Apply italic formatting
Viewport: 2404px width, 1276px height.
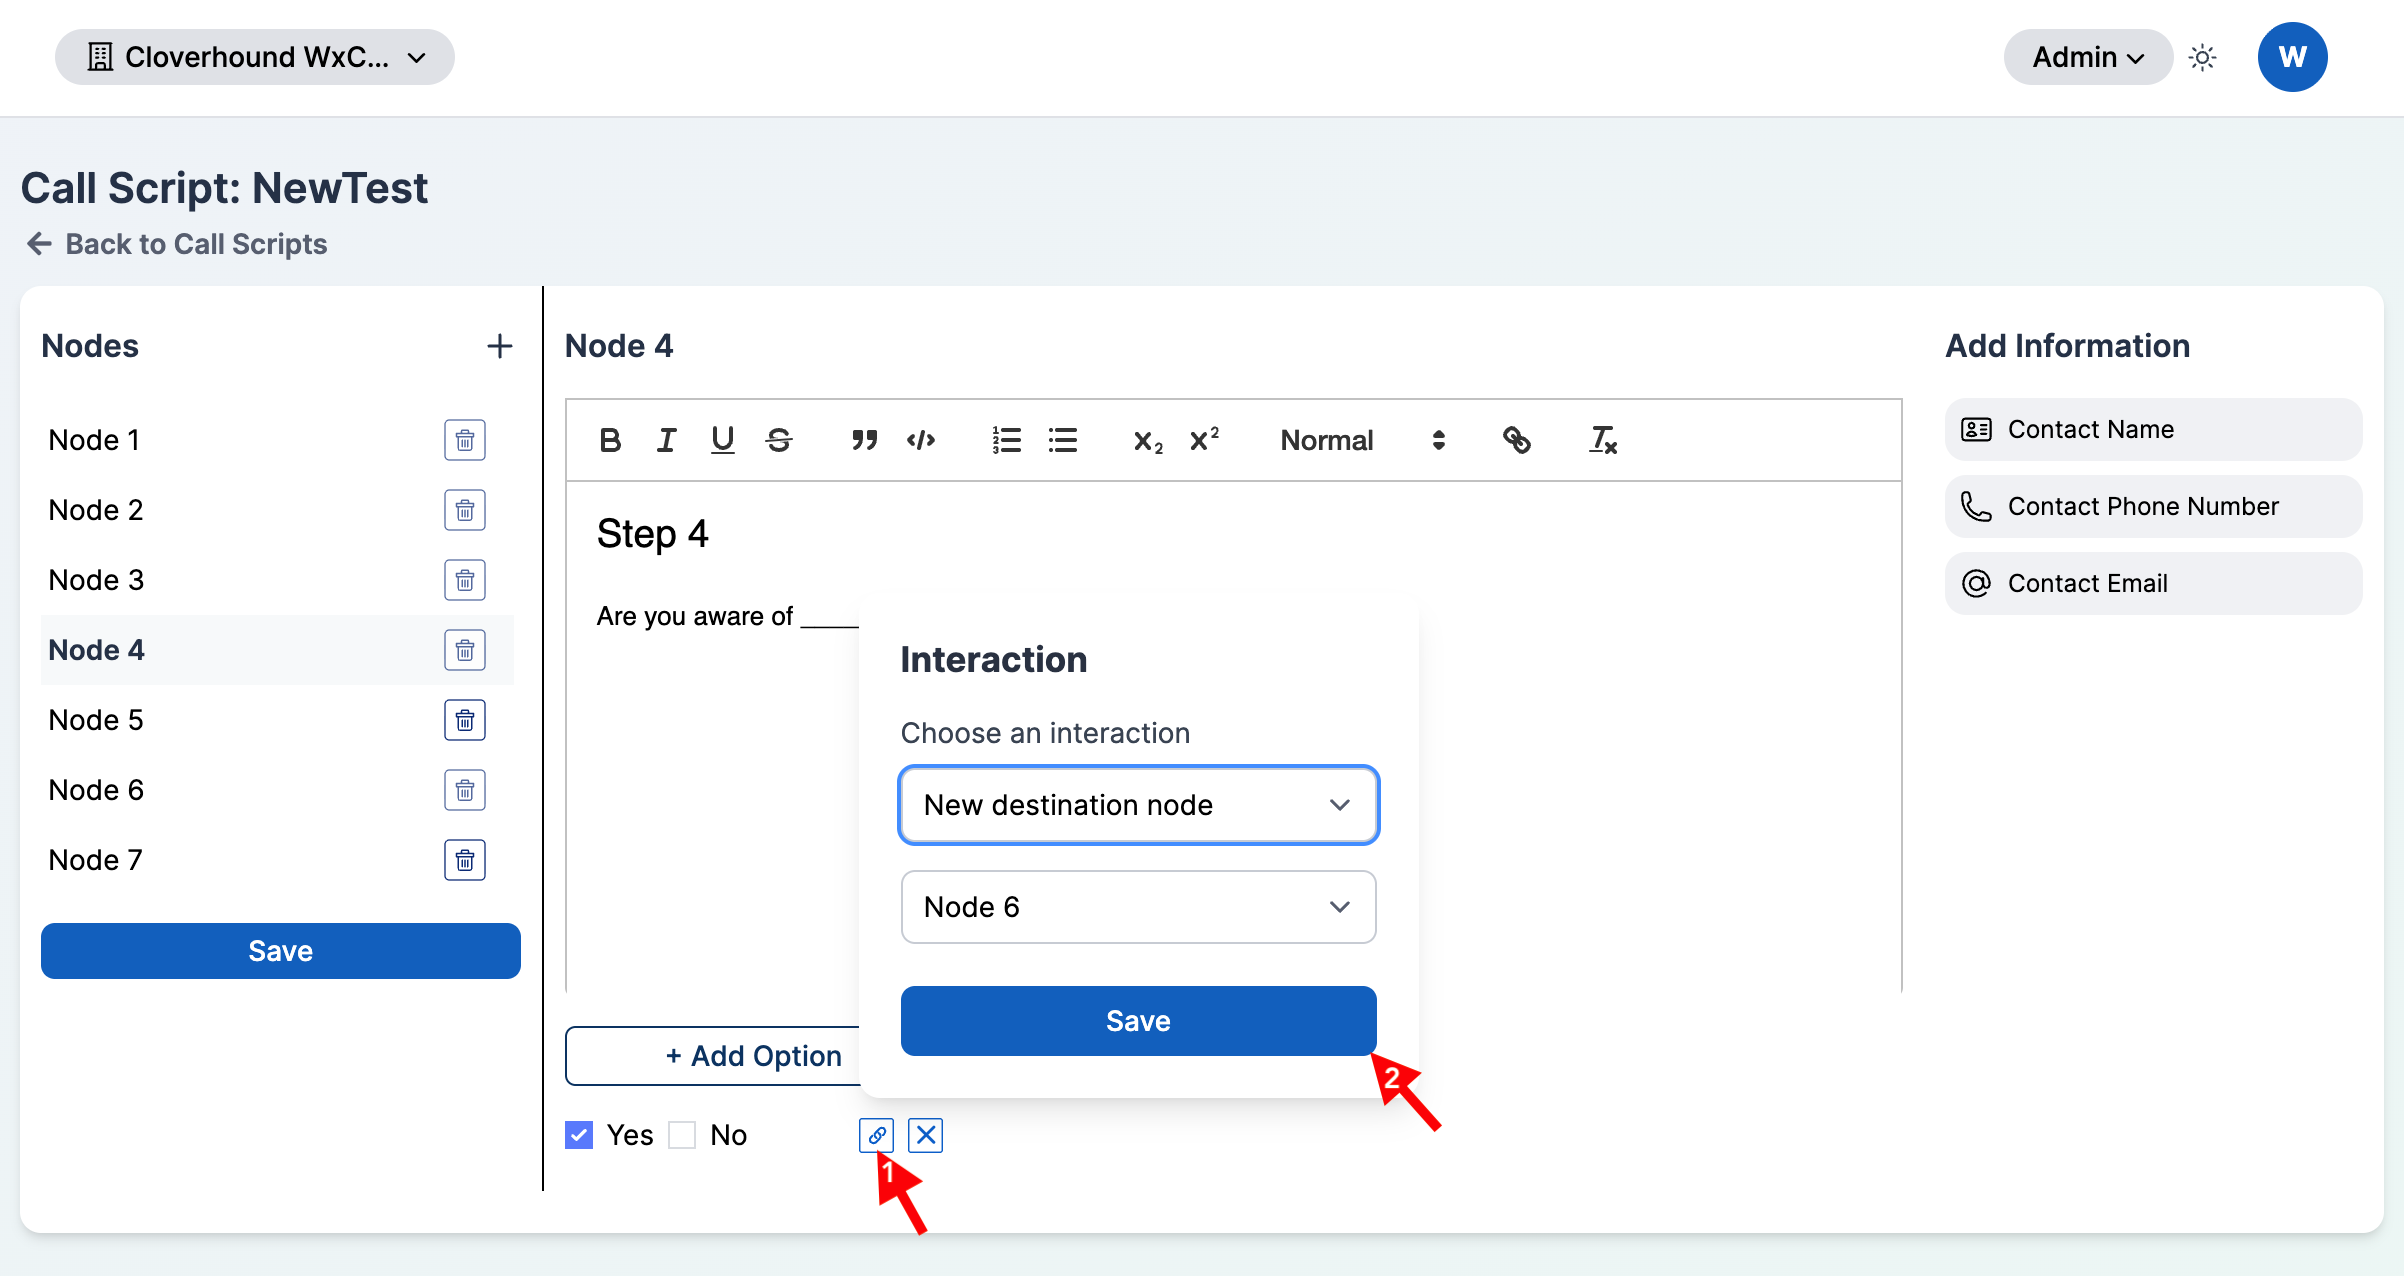pyautogui.click(x=666, y=440)
